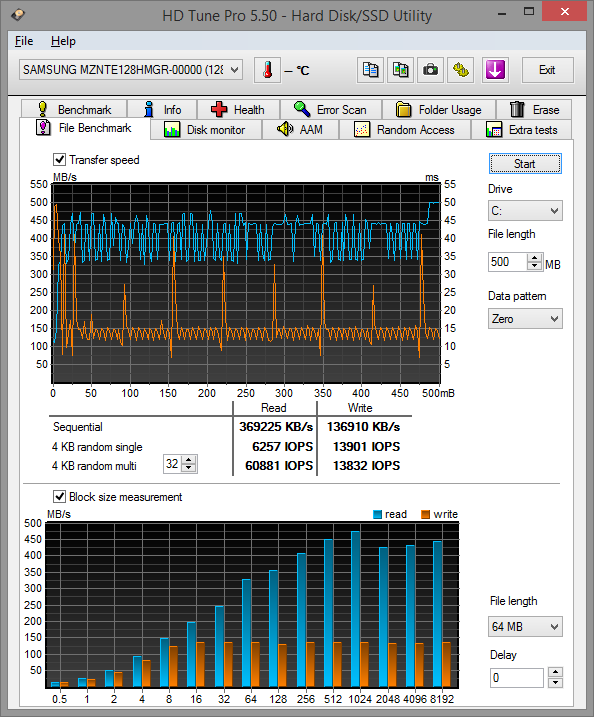Screen dimensions: 594x717
Task: Click the 4 KB random single label
Action: [x=97, y=447]
